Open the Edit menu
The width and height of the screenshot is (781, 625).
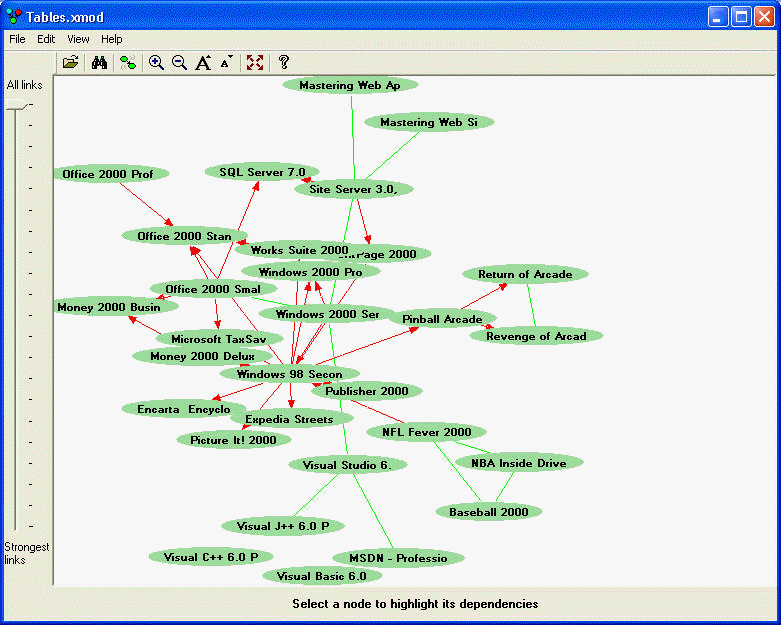46,39
